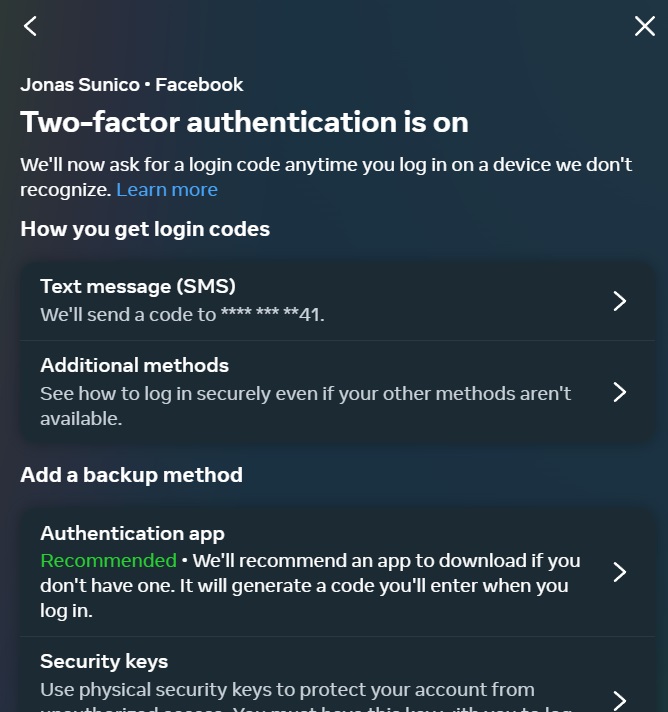Click the physical security keys description text

coord(287,690)
